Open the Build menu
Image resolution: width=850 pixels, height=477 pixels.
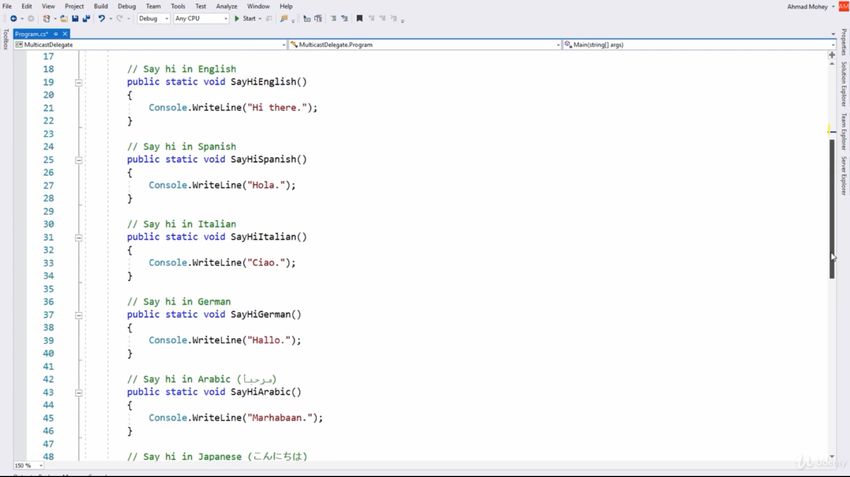coord(101,6)
